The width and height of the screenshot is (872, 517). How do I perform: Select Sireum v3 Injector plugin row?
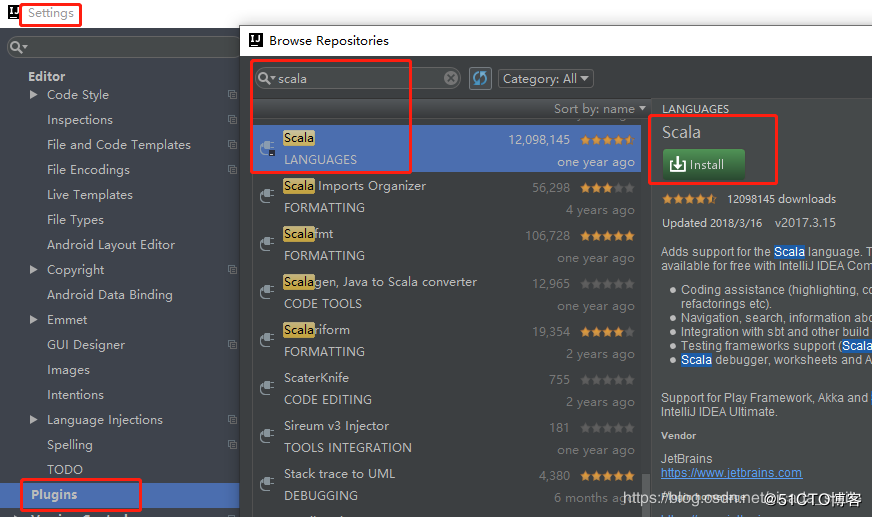pyautogui.click(x=447, y=437)
